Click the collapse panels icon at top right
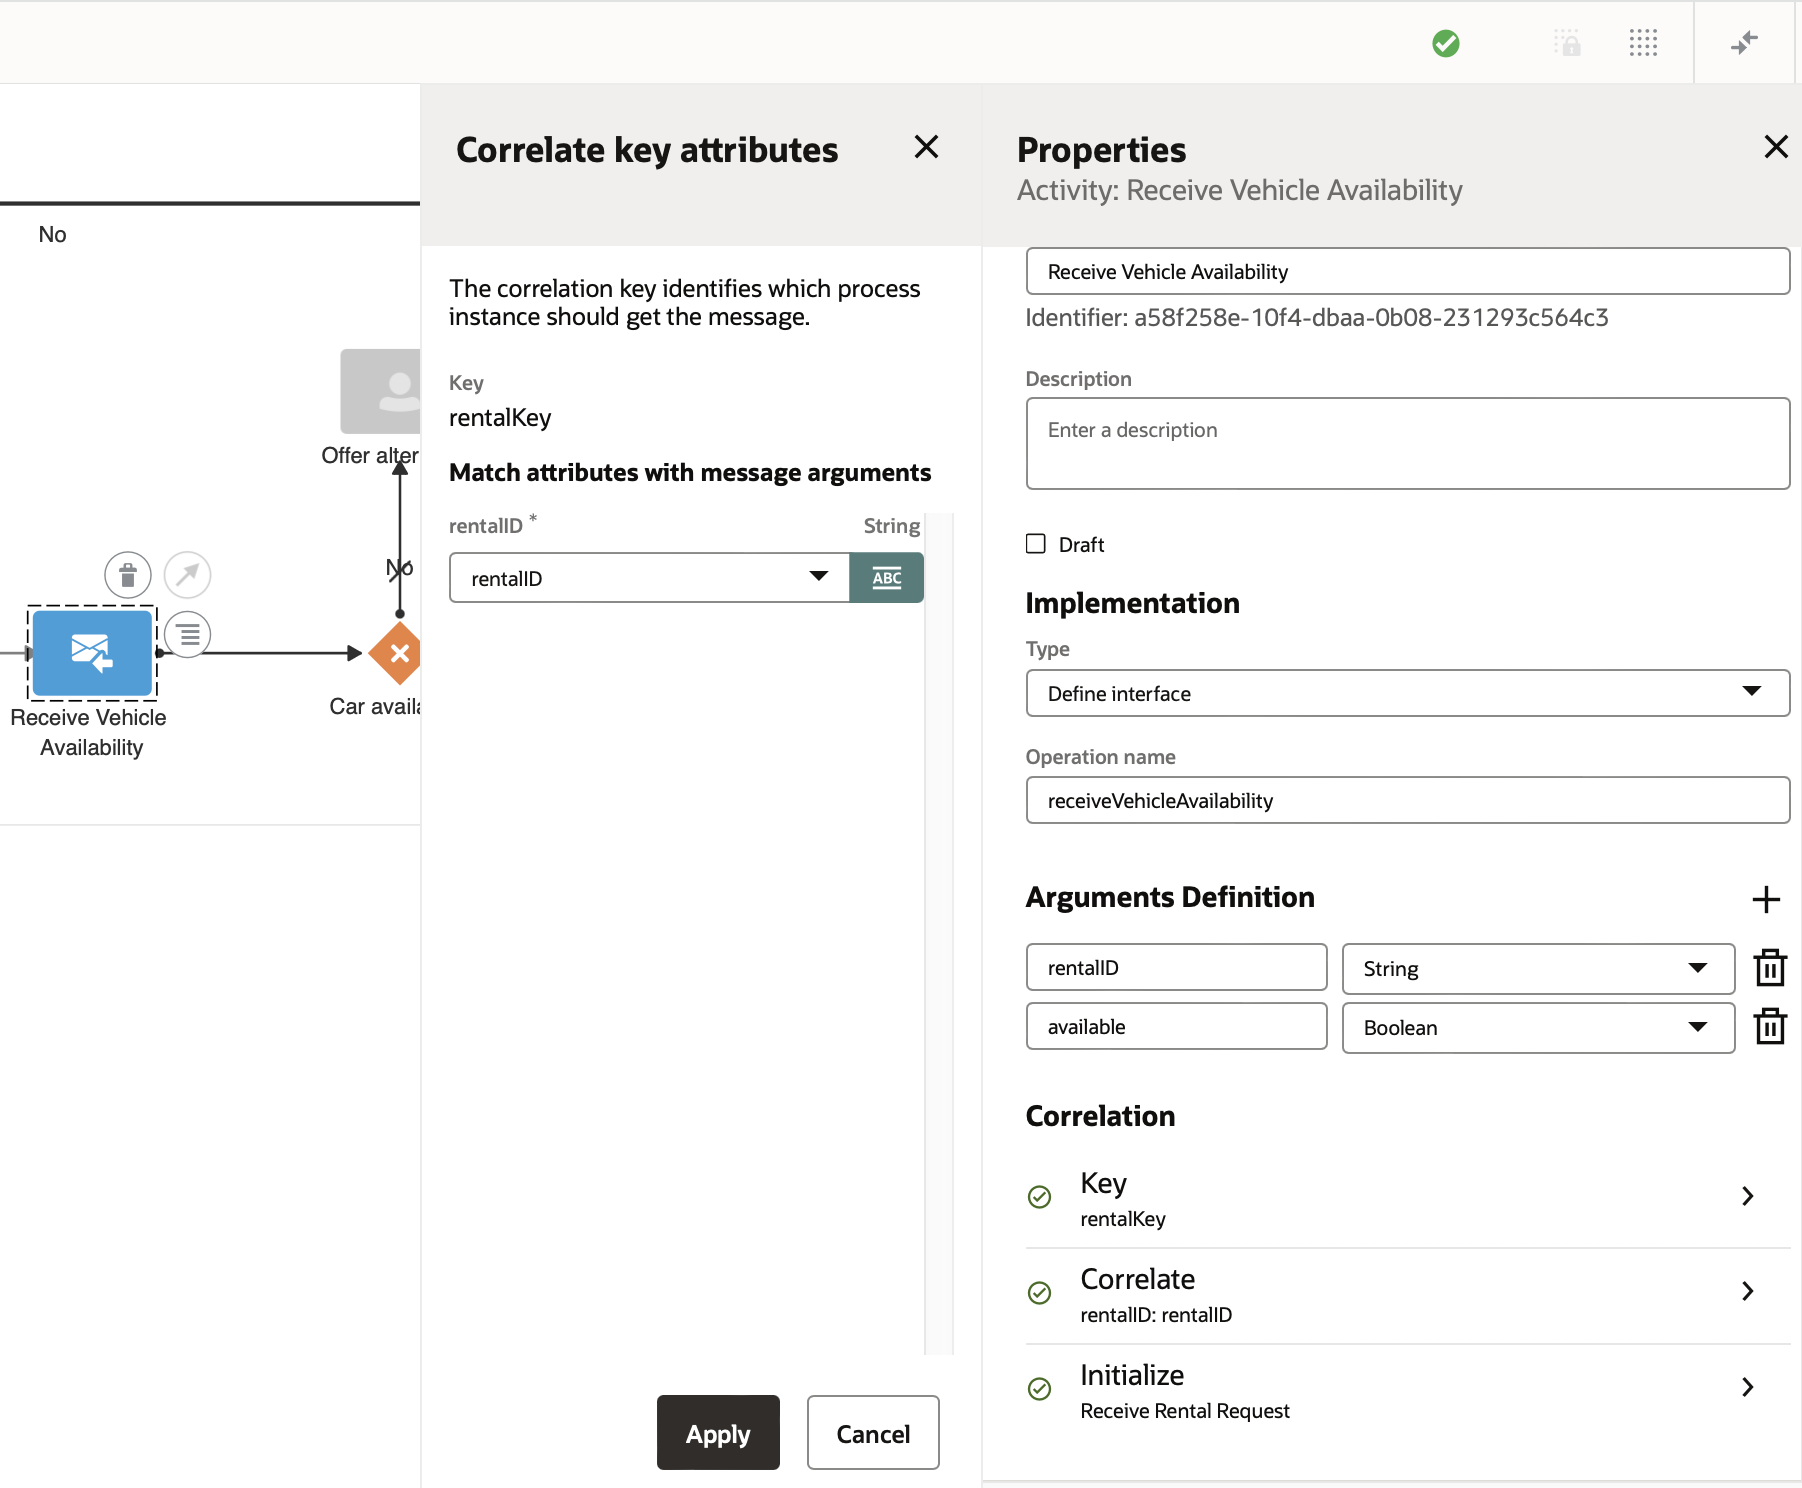 [1744, 42]
